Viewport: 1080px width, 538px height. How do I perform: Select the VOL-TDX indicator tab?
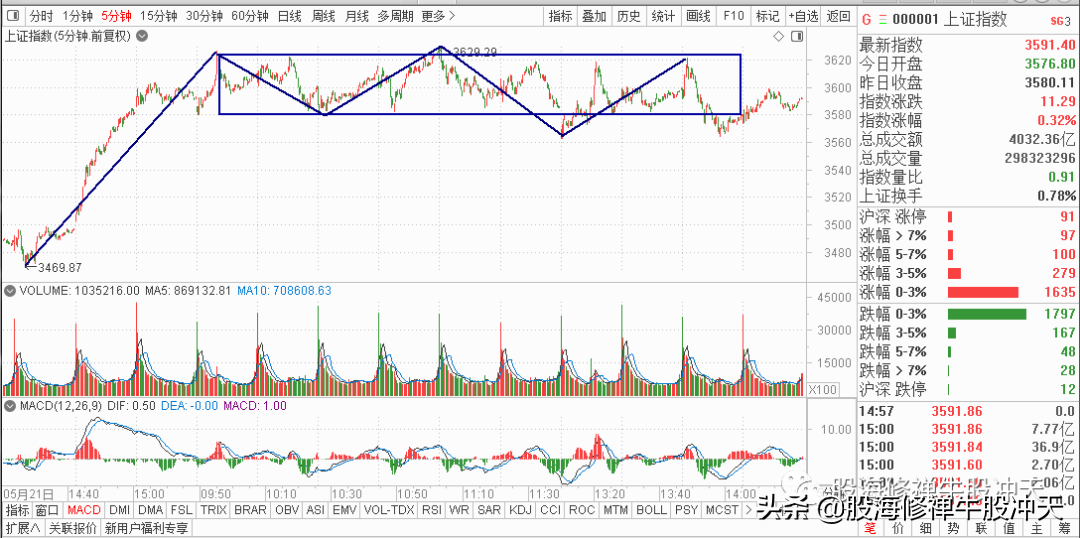(389, 510)
